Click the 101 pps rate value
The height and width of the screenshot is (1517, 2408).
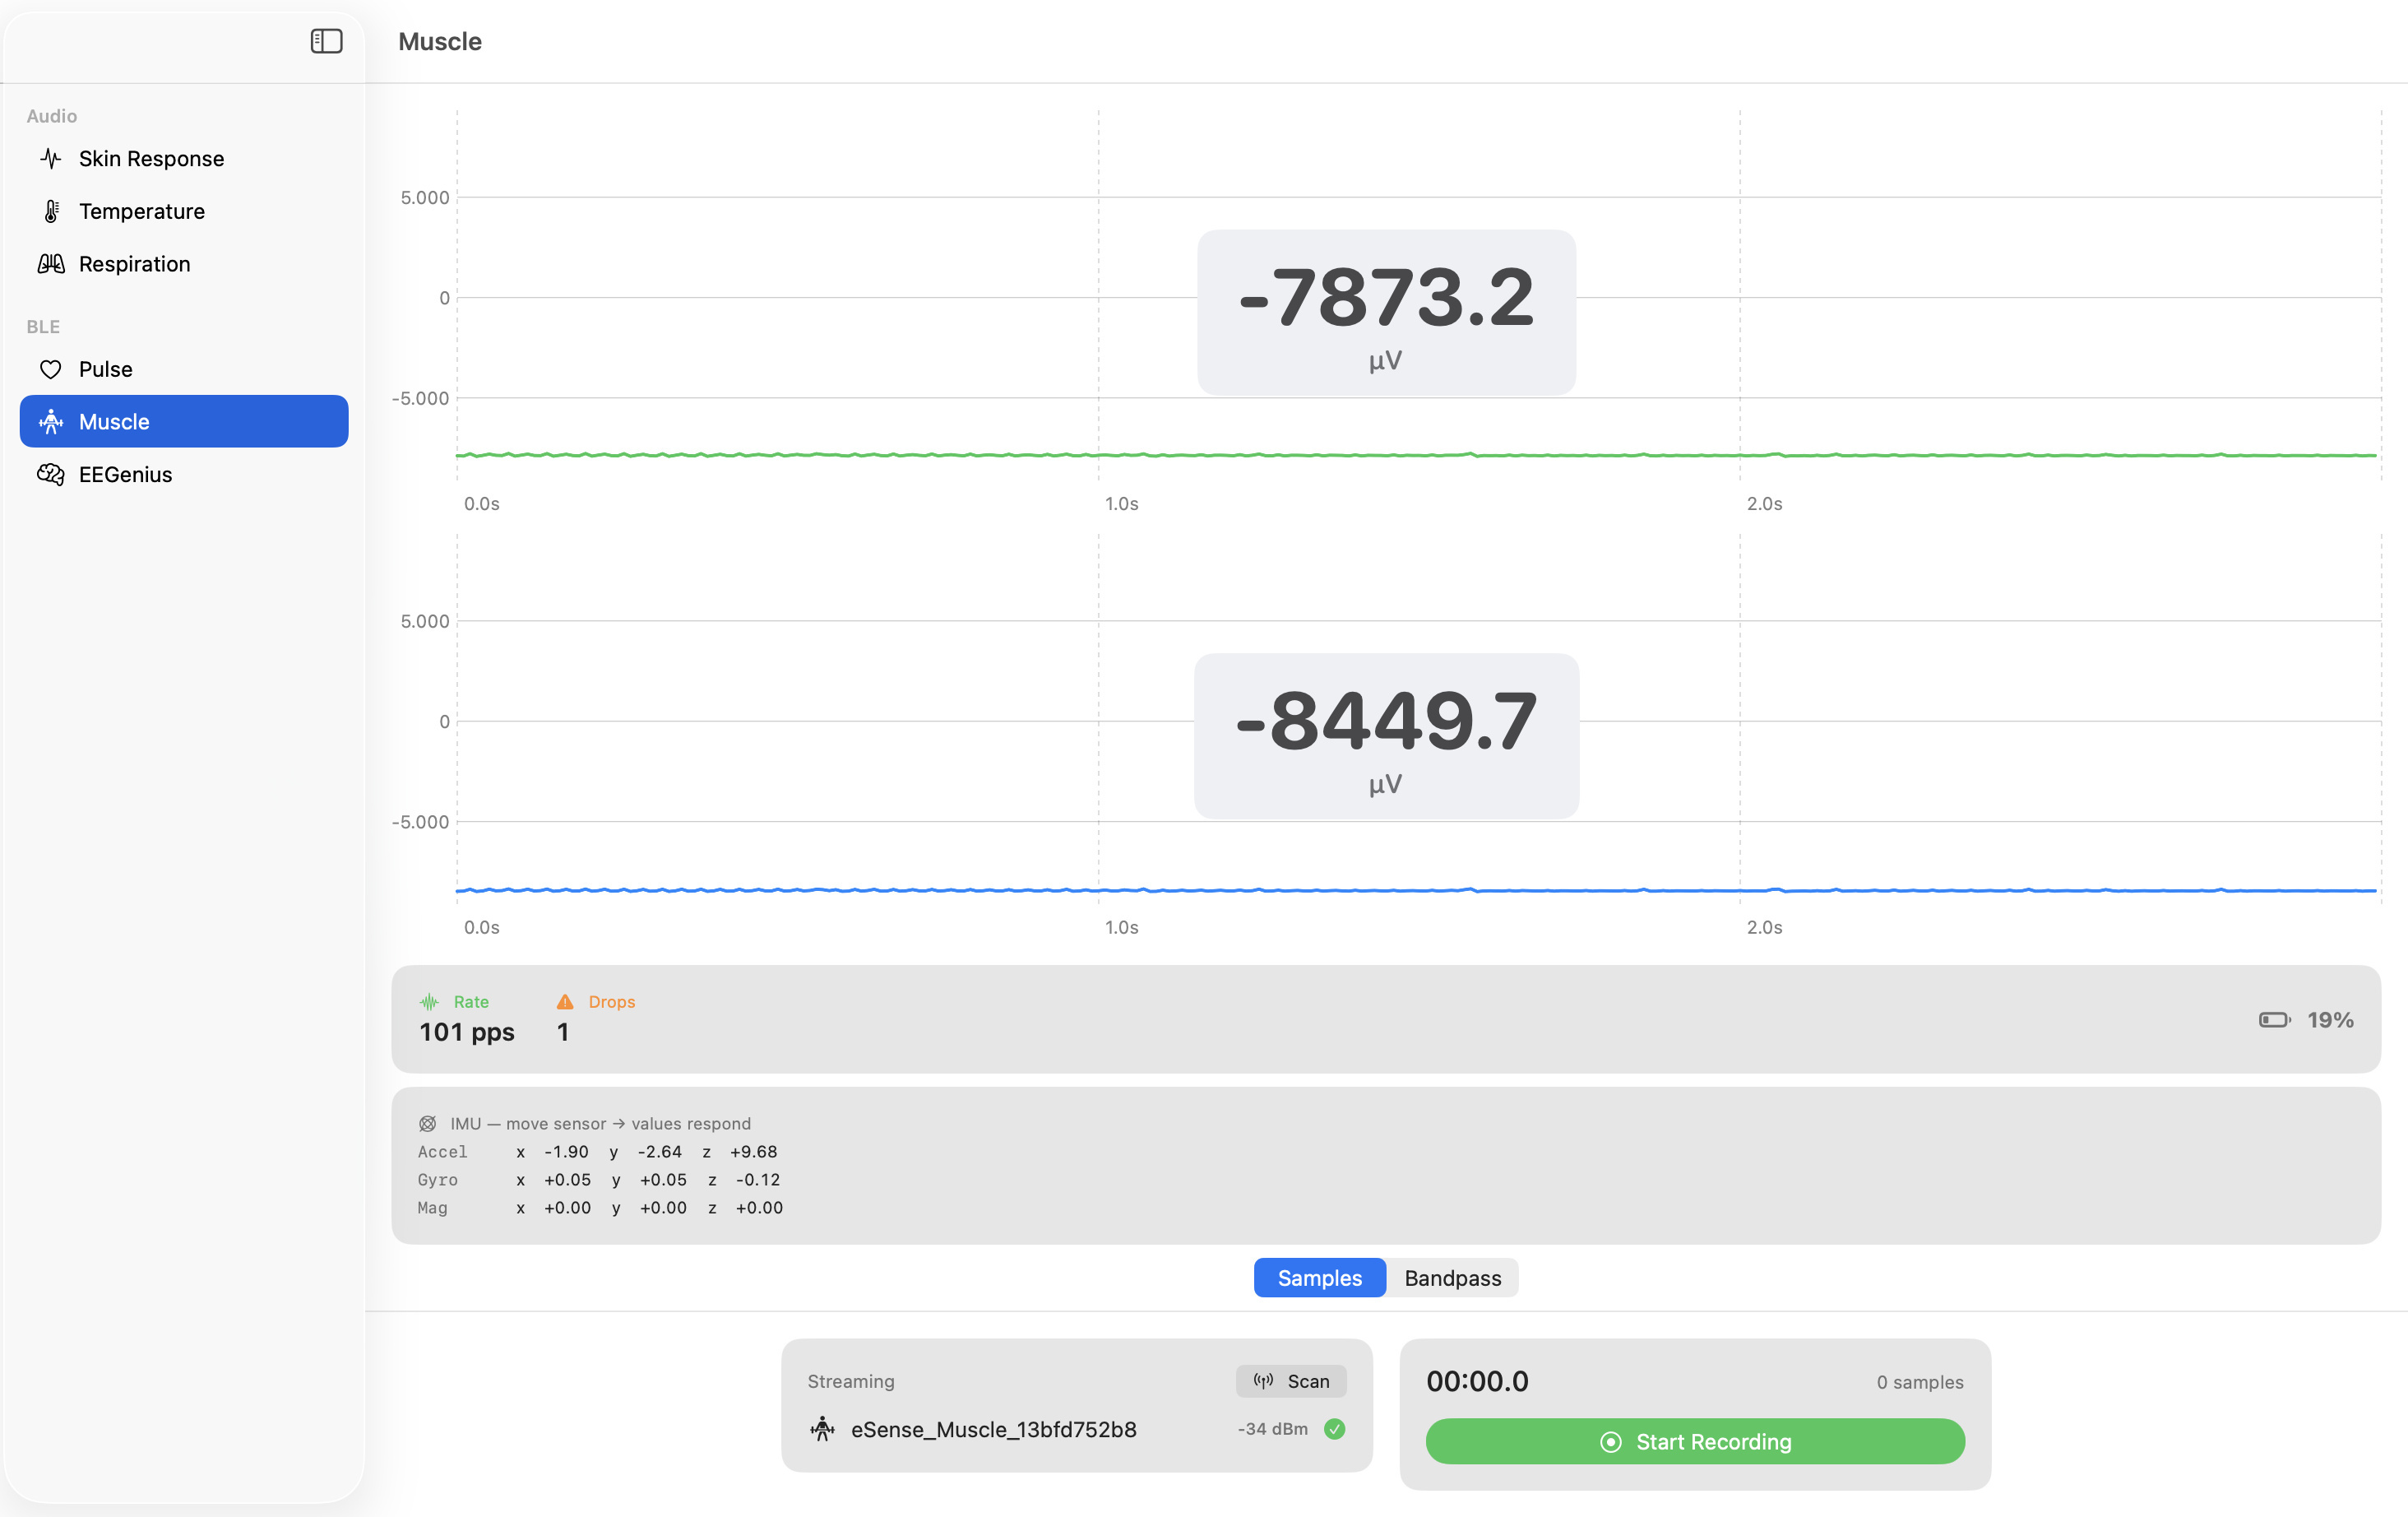tap(467, 1032)
